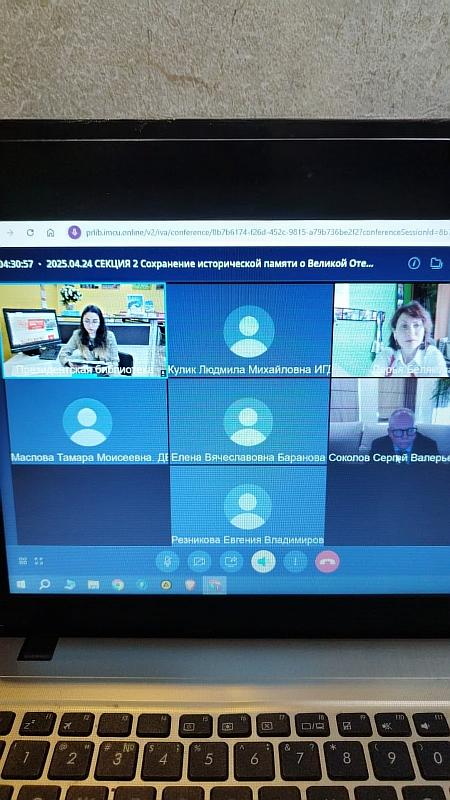450x800 pixels.
Task: Open the three-dot more options menu
Action: coord(295,562)
